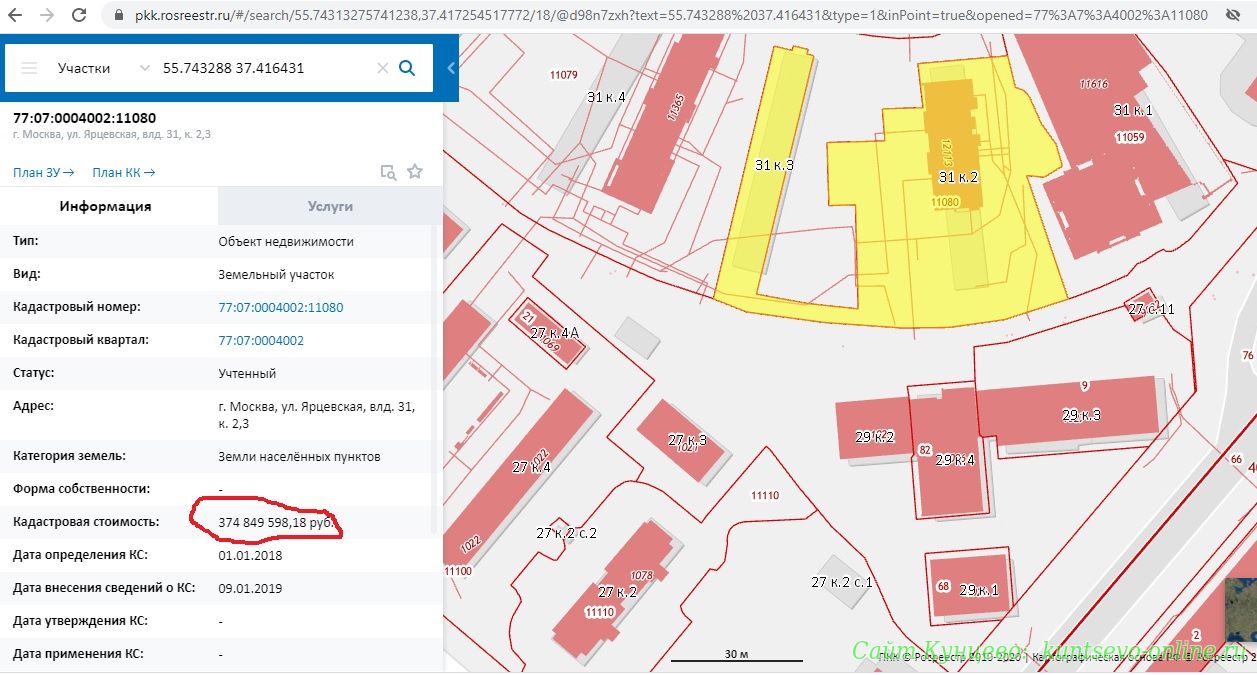
Task: Collapse the side panel with chevron
Action: 451,68
